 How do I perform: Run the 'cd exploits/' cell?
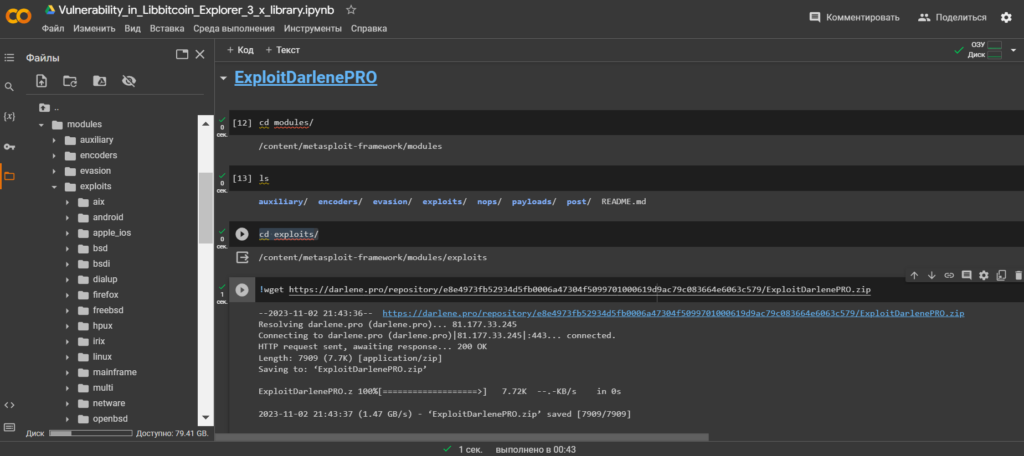[x=242, y=234]
